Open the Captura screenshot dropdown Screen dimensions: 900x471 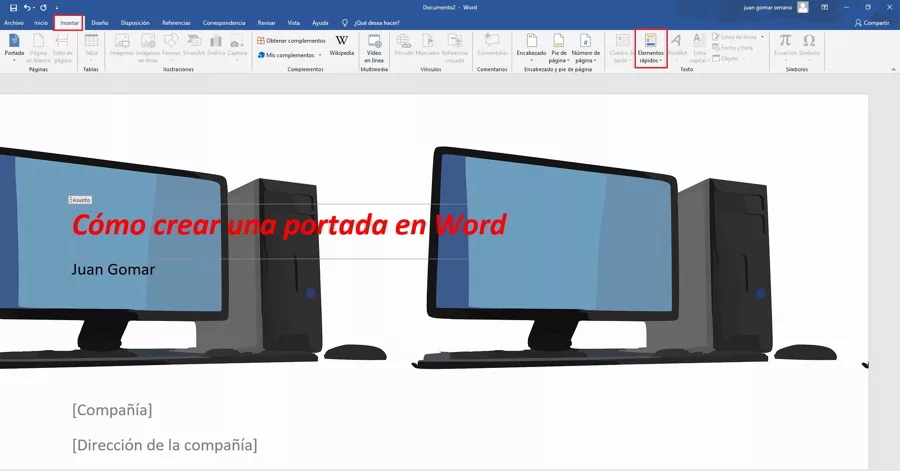pos(237,47)
